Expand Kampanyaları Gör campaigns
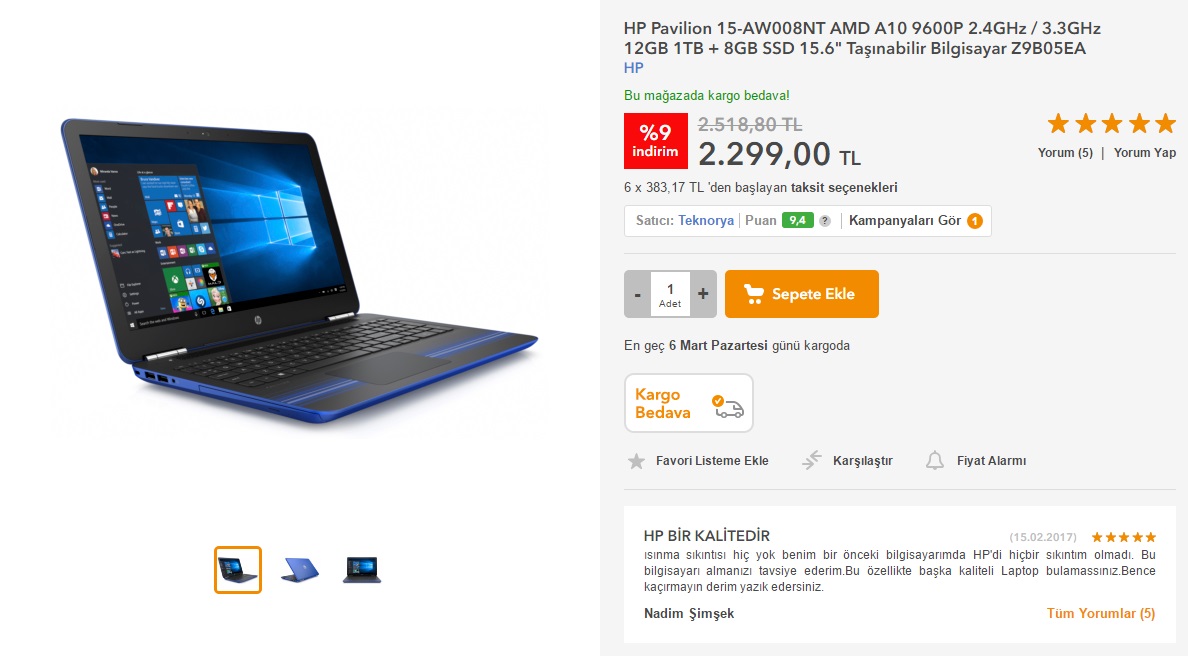Screen dimensions: 1188x656 [905, 220]
